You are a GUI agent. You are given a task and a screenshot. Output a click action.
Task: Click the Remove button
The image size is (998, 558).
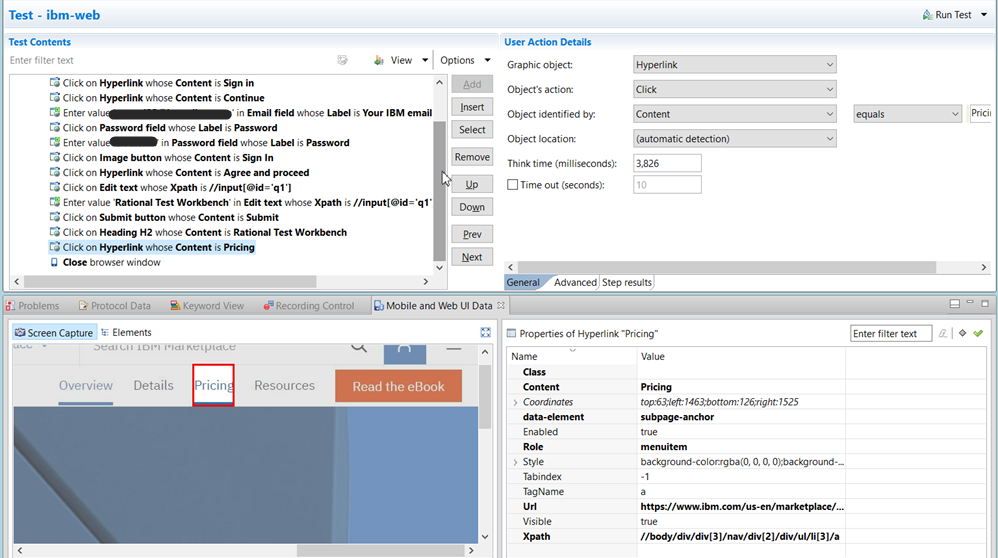coord(472,157)
